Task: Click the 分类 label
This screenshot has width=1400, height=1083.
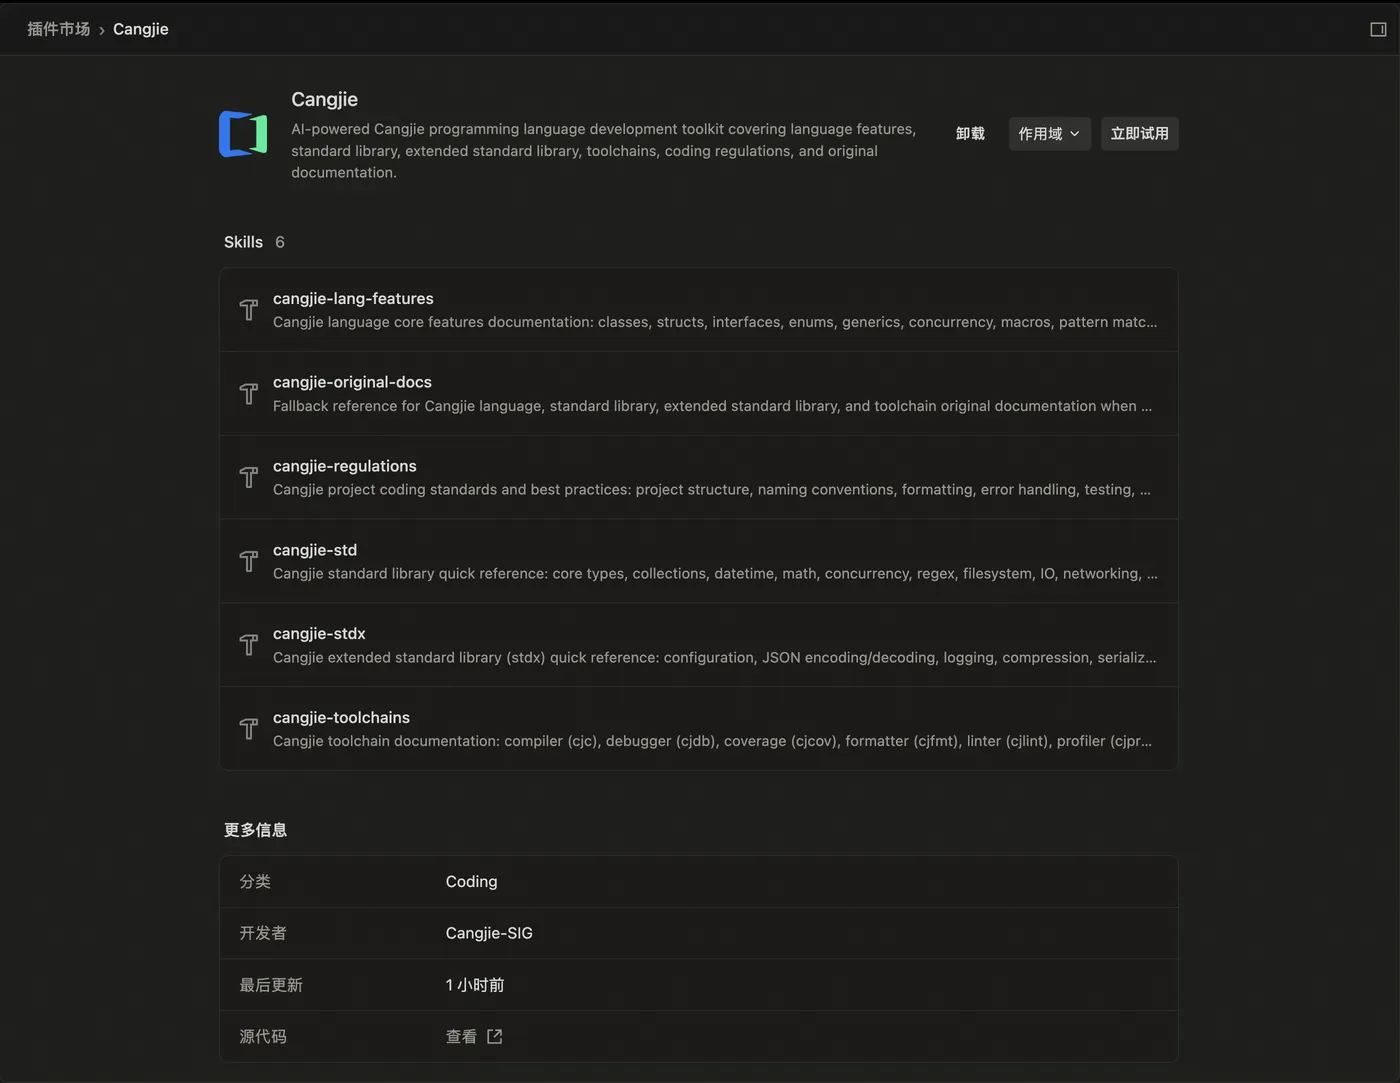Action: pyautogui.click(x=255, y=881)
